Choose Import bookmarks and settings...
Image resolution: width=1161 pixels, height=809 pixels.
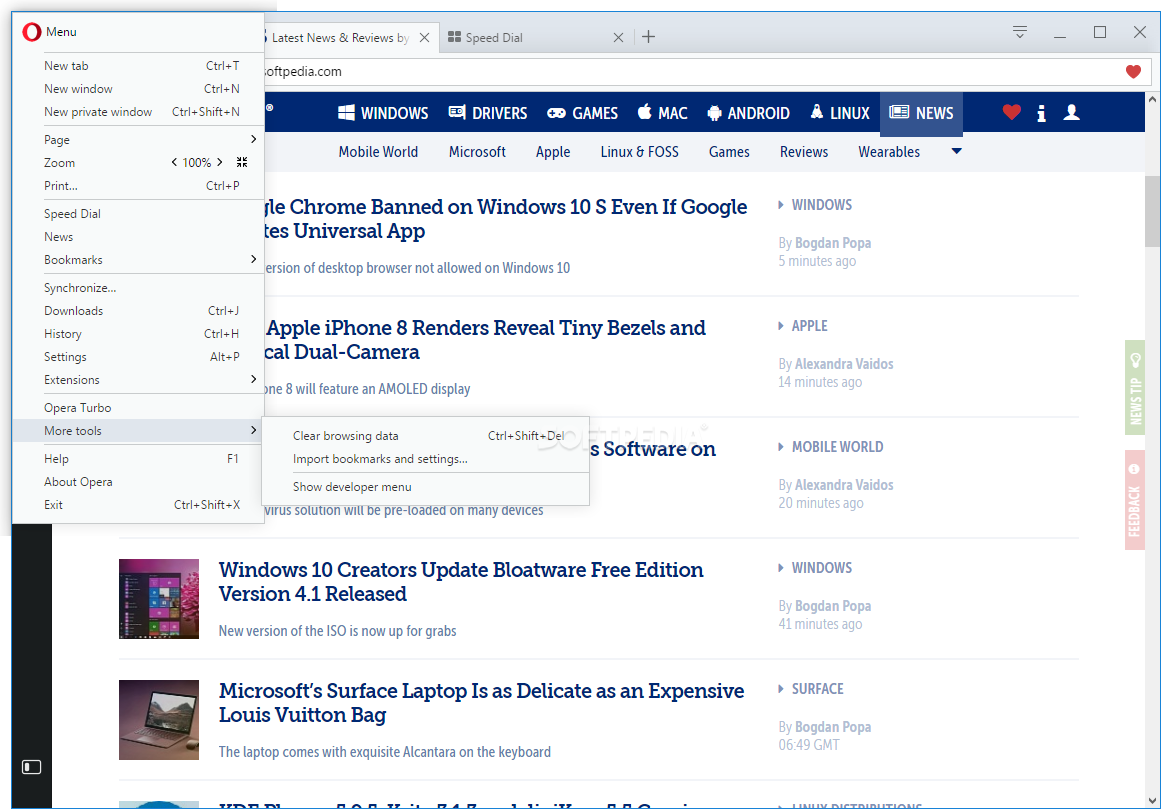pos(426,459)
